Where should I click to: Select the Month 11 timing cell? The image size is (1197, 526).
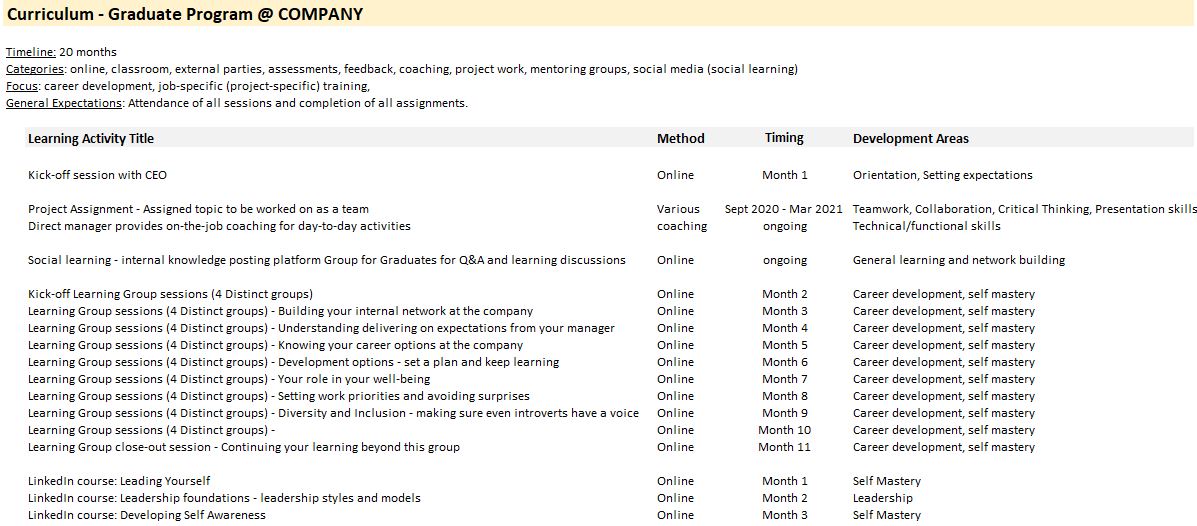(x=784, y=447)
